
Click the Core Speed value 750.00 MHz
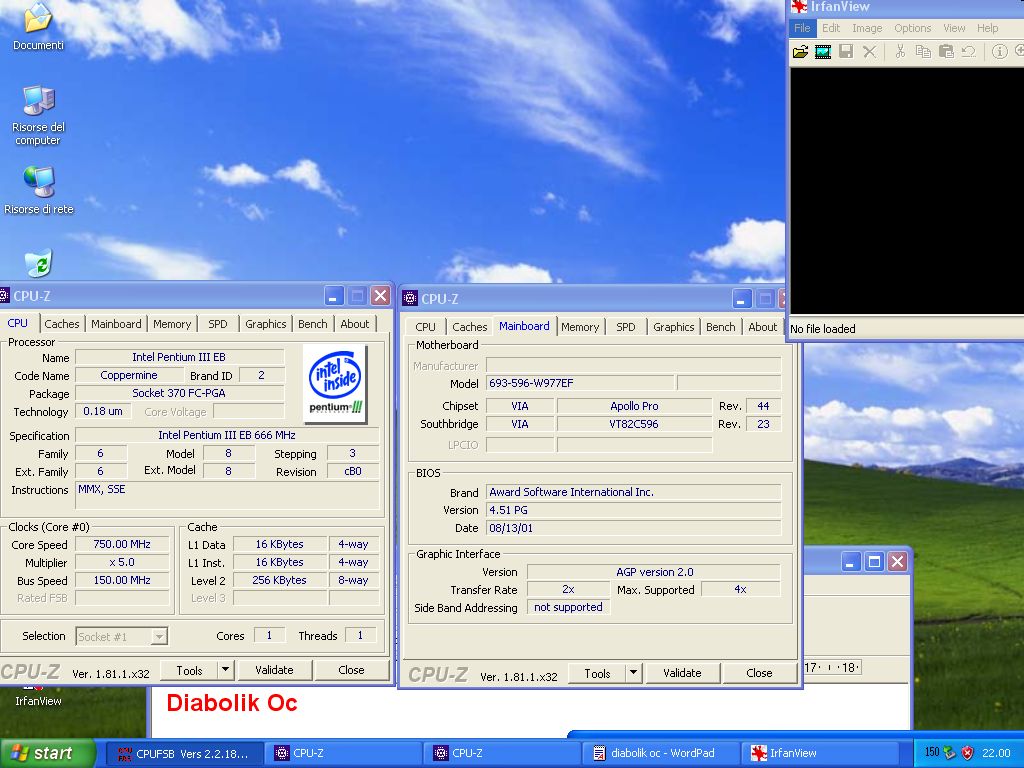(x=122, y=544)
